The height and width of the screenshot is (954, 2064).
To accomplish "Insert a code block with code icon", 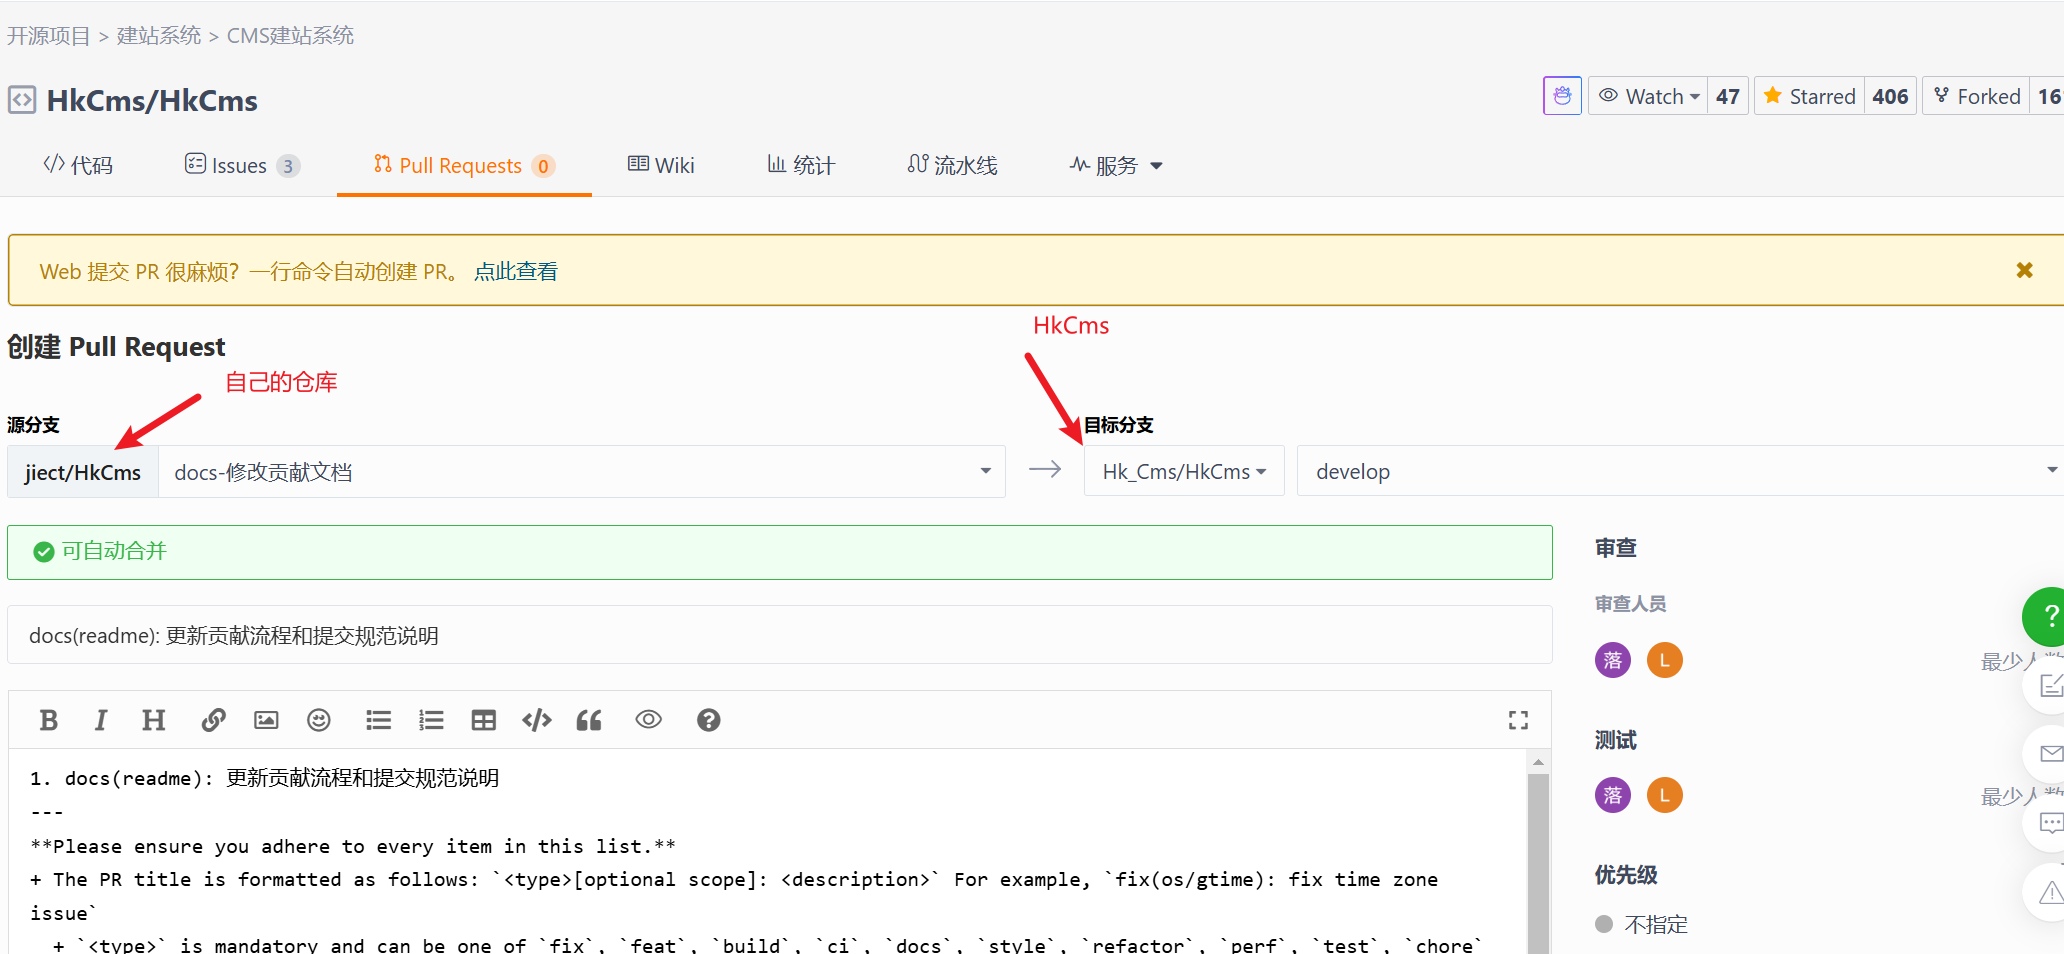I will pyautogui.click(x=537, y=720).
